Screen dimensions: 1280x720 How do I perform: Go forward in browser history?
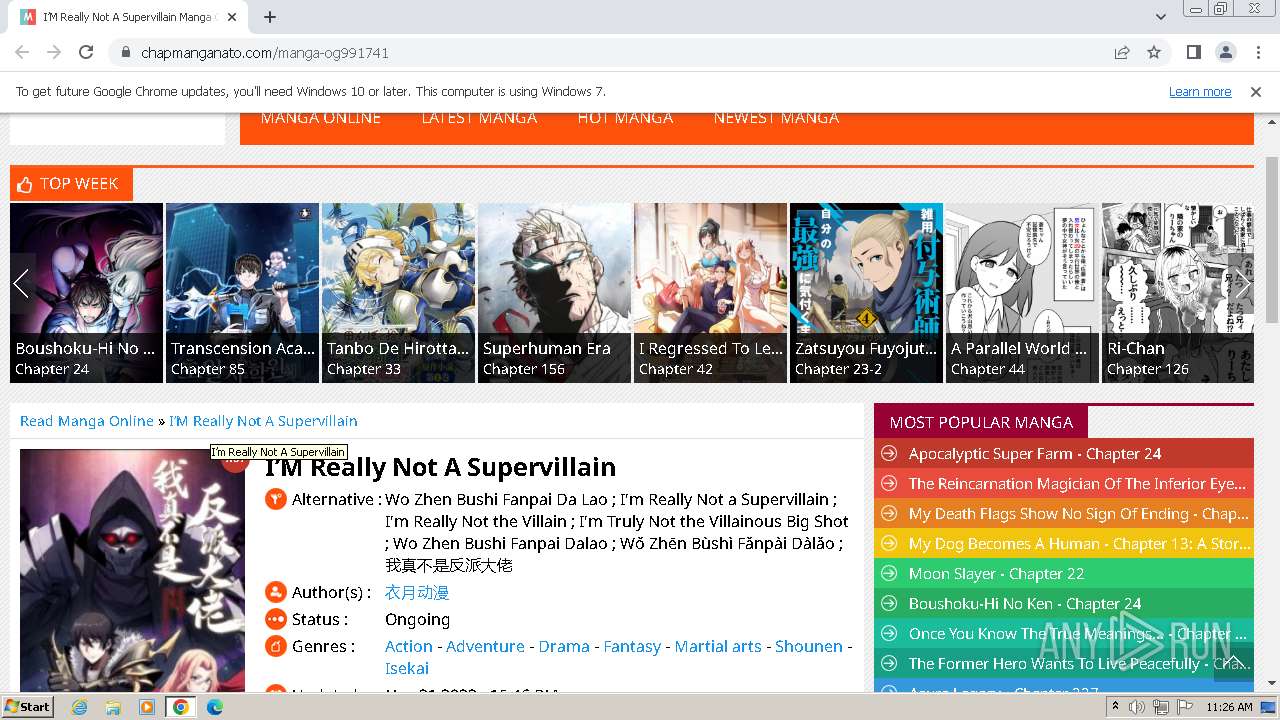(54, 52)
